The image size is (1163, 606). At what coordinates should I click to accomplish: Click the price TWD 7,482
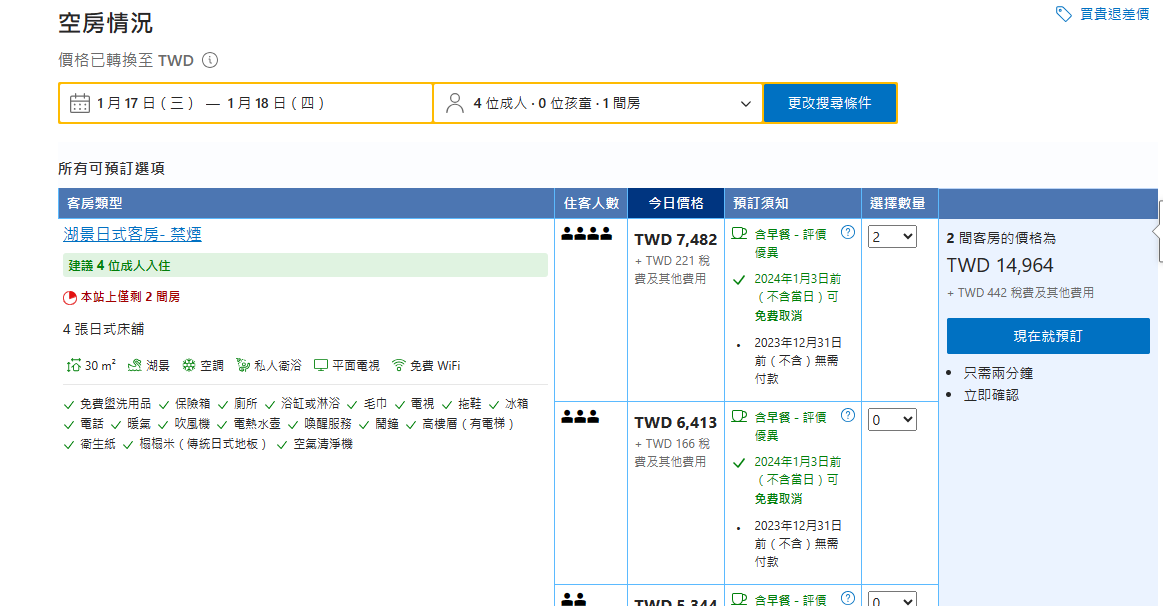676,240
